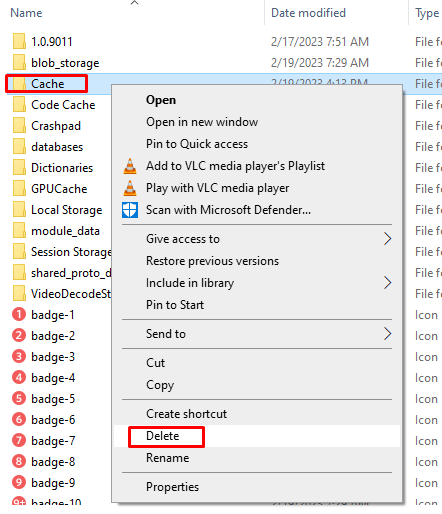Choose Delete from the context menu
Screen dimensions: 442x514
point(162,436)
